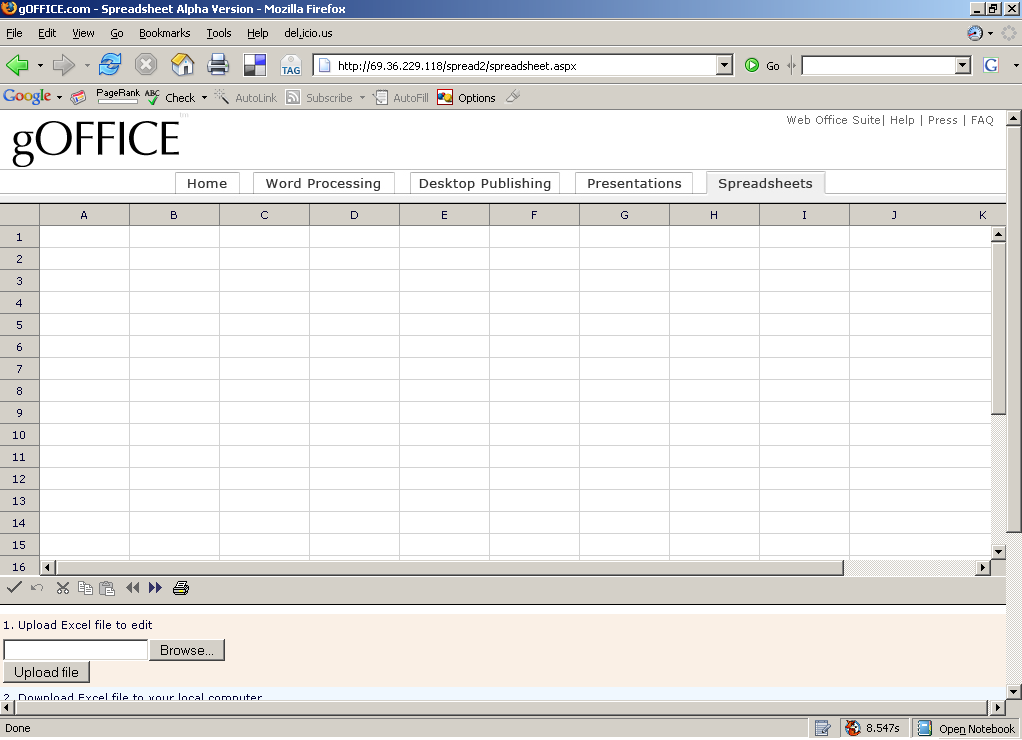The image size is (1022, 740).
Task: Click the Browse... button
Action: pos(187,650)
